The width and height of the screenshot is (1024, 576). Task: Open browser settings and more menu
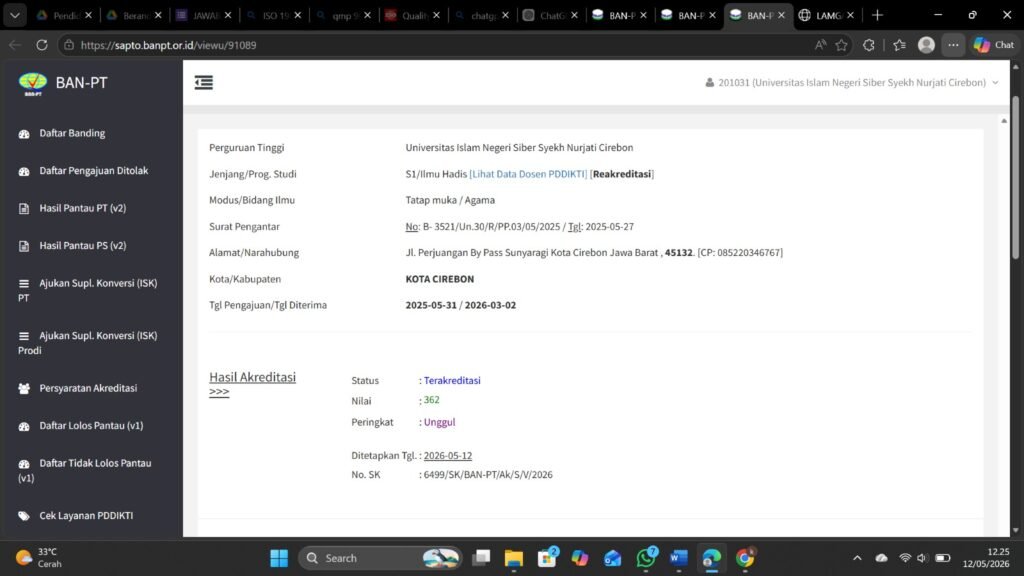953,45
